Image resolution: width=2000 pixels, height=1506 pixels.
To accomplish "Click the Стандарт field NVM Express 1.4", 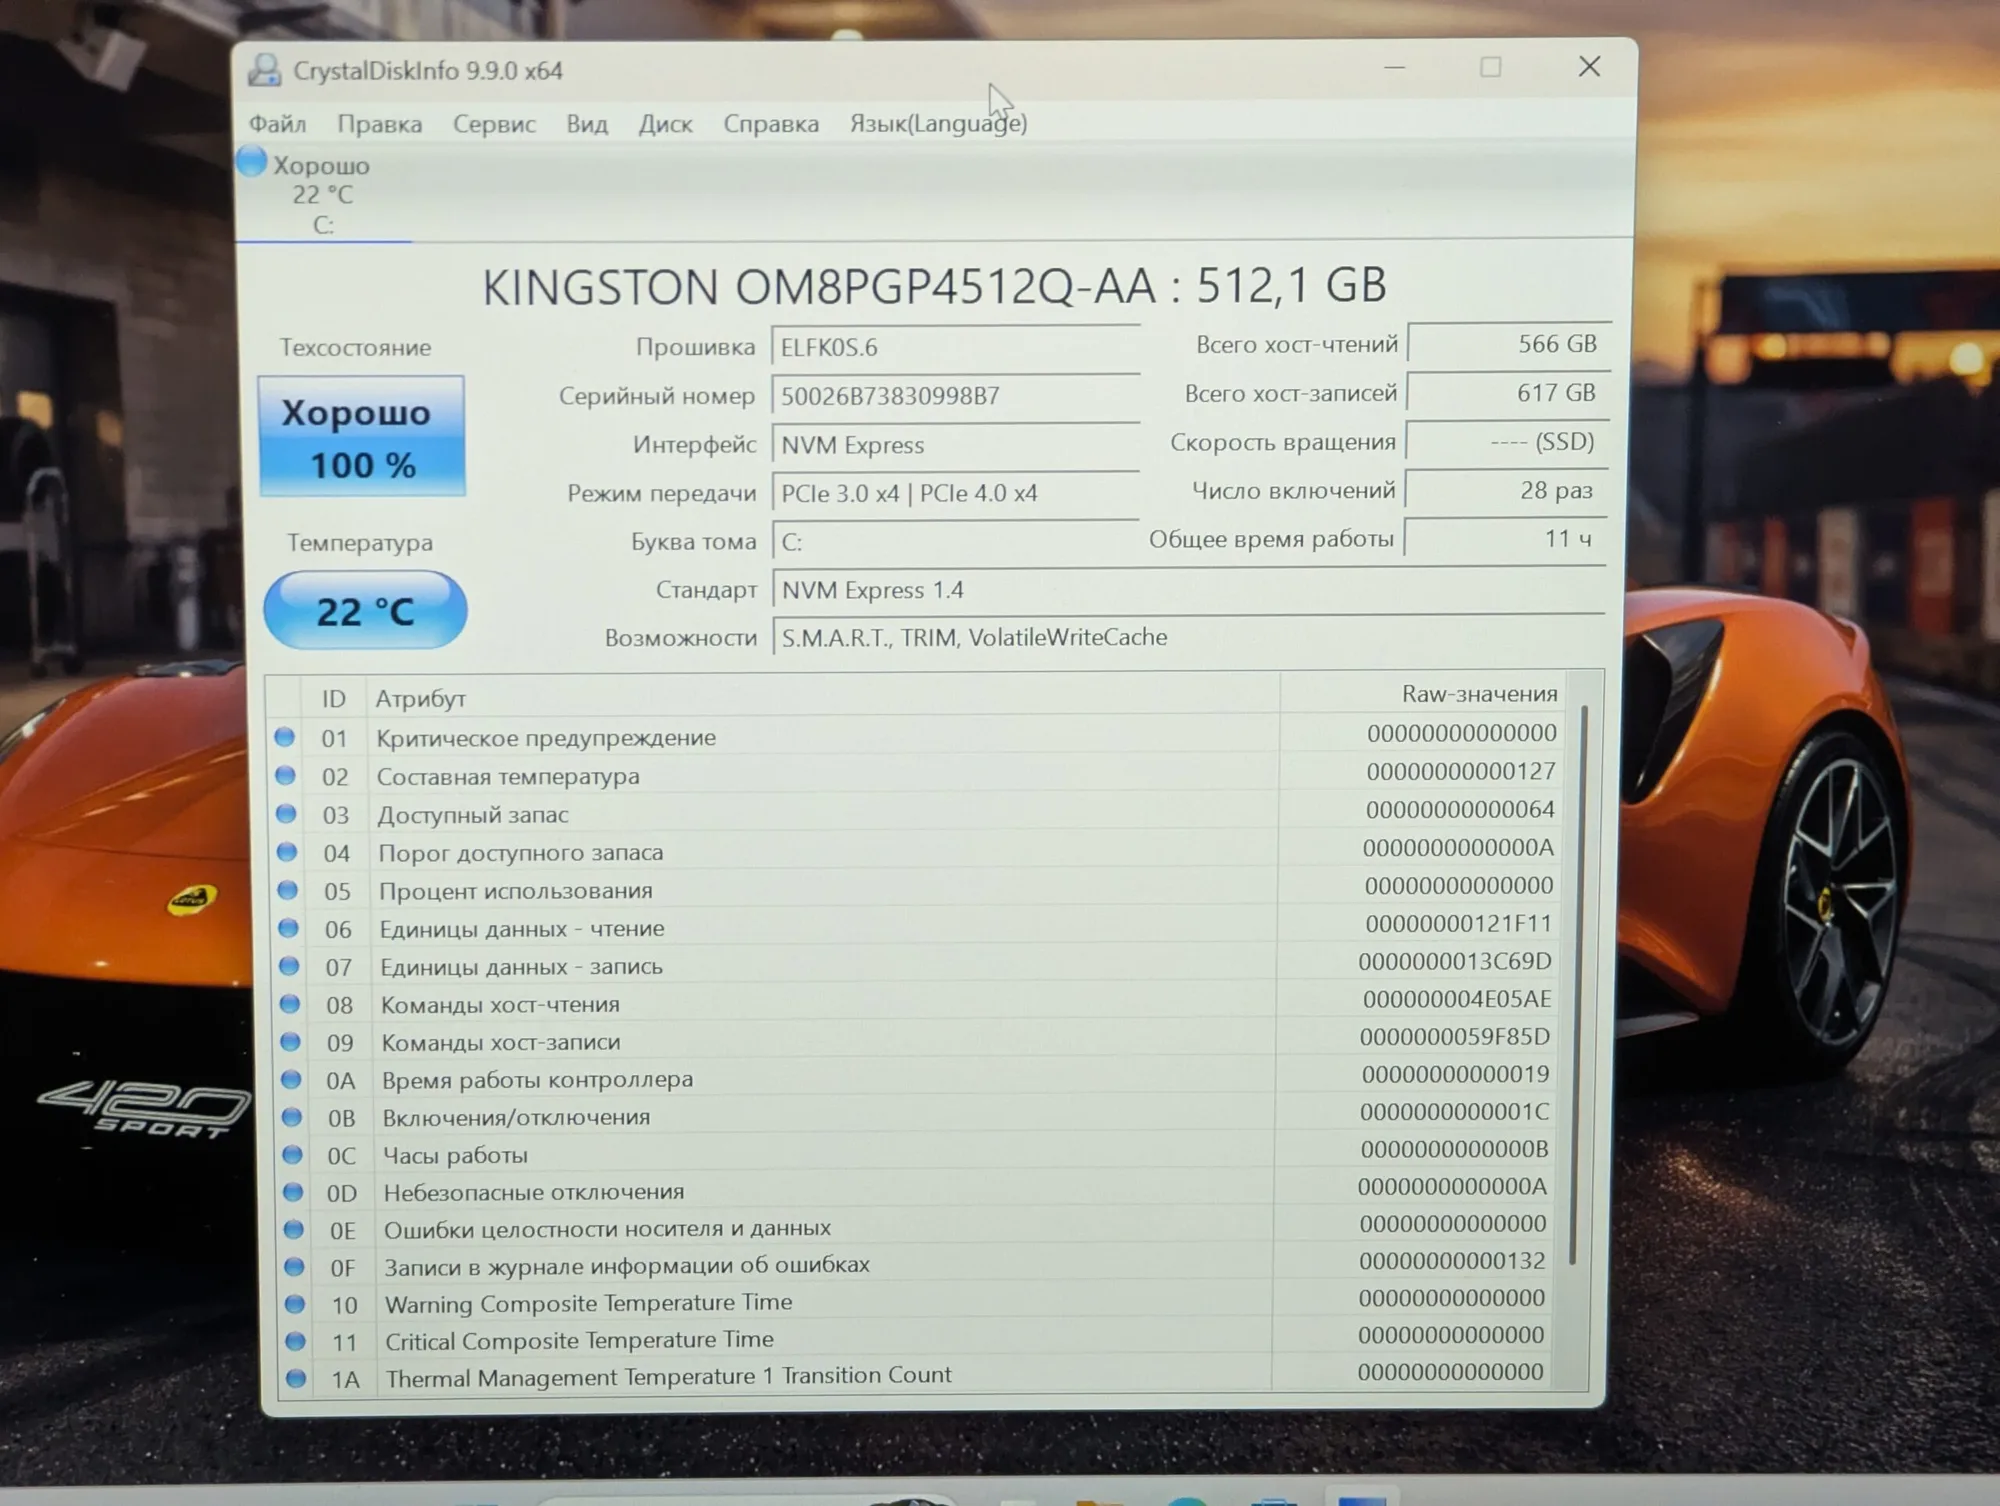I will 1188,589.
